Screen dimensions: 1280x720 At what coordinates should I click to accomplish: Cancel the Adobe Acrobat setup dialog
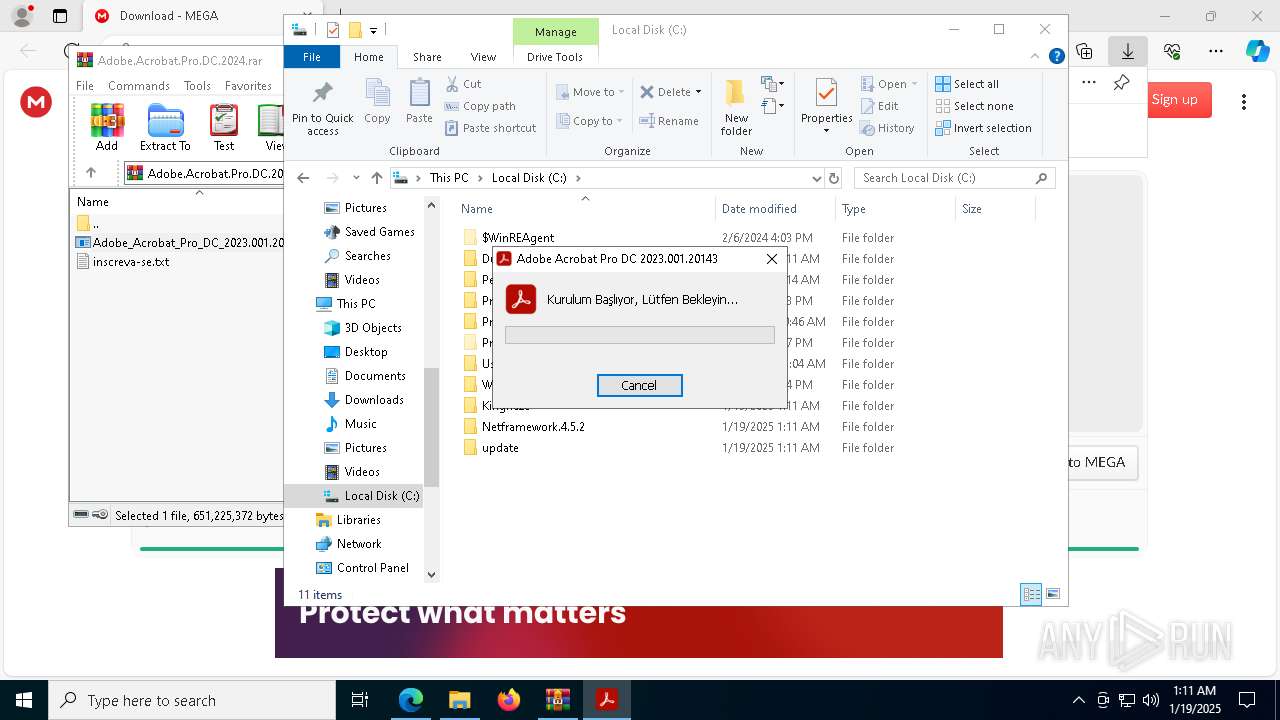point(639,385)
